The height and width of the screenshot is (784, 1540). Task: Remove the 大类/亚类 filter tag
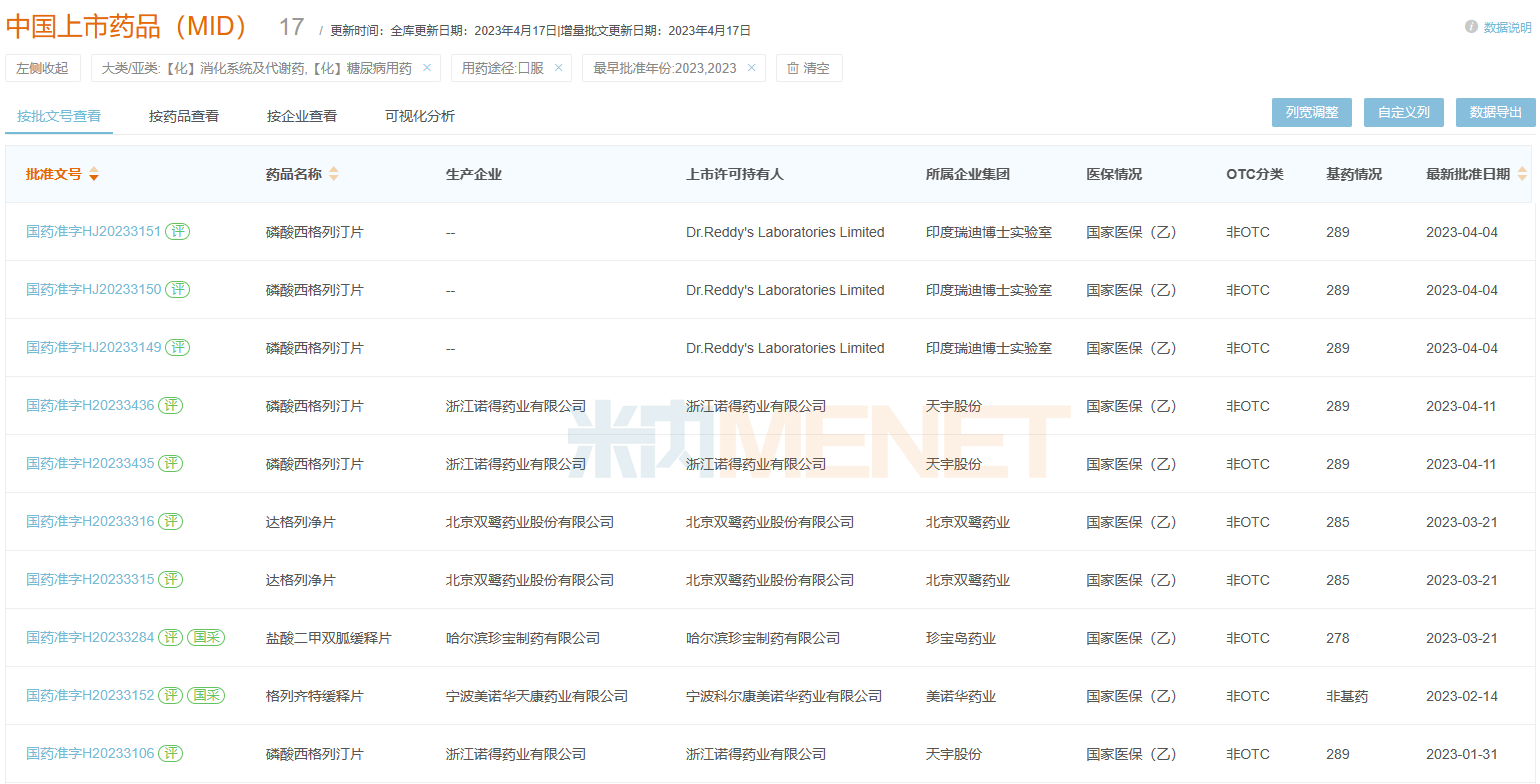(427, 68)
